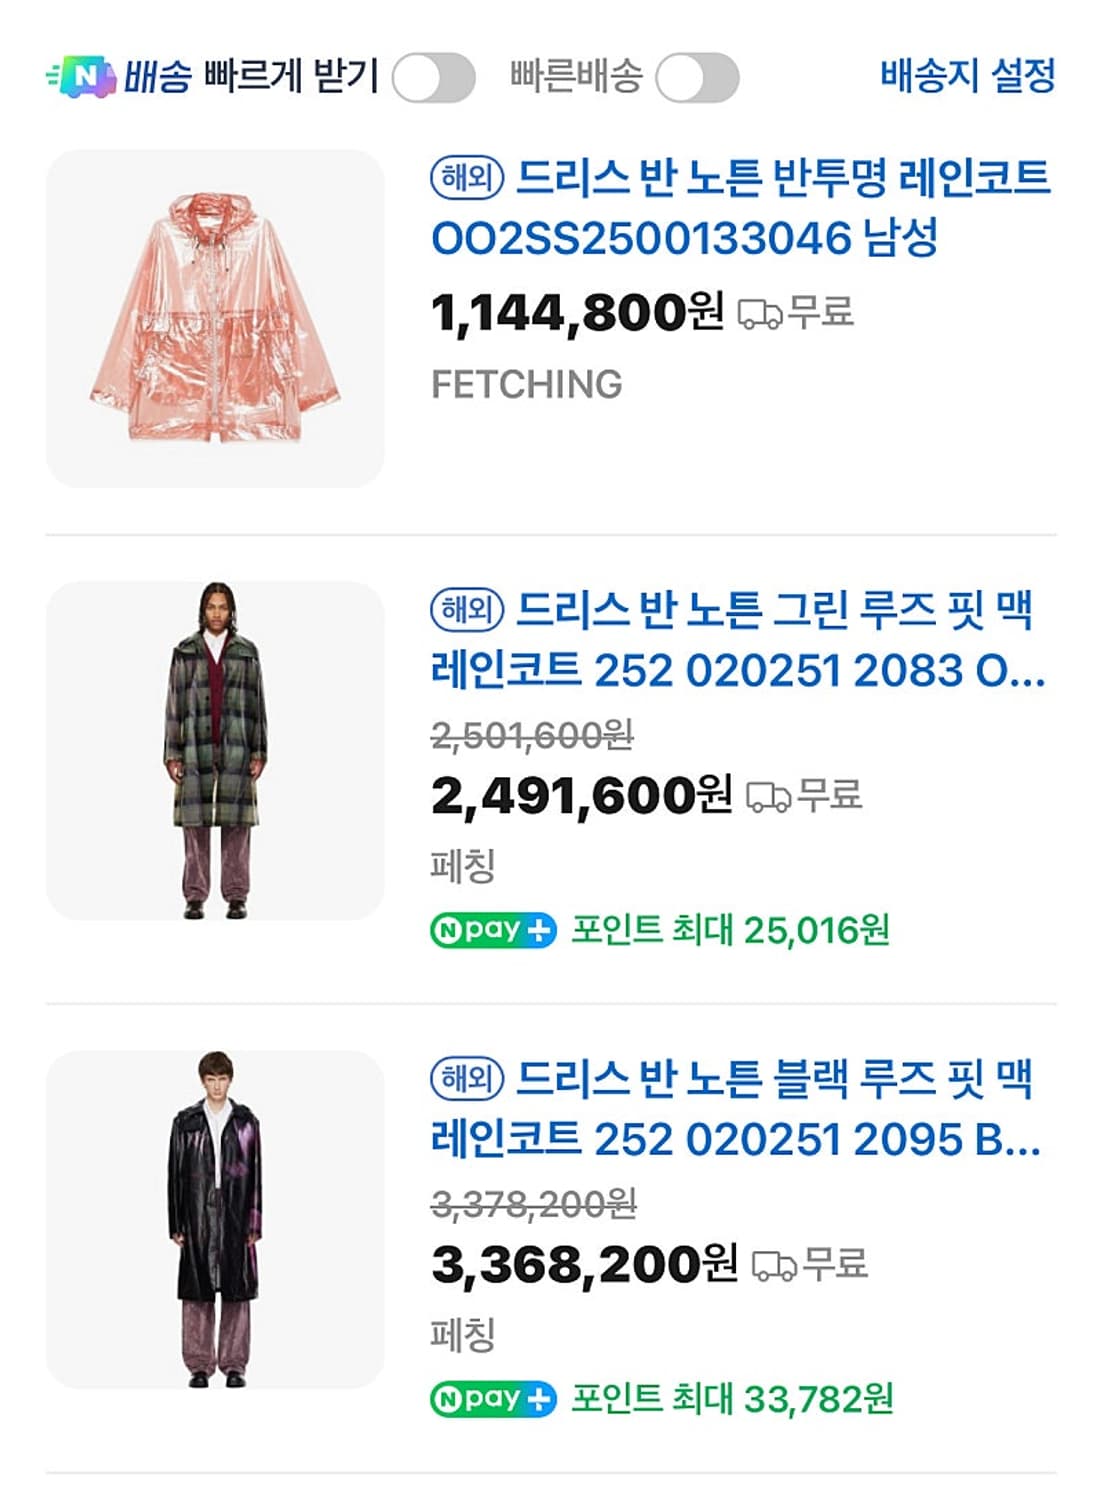Viewport: 1102px width, 1500px height.
Task: Click free shipping truck icon beside 1,144,800원
Action: pos(760,314)
